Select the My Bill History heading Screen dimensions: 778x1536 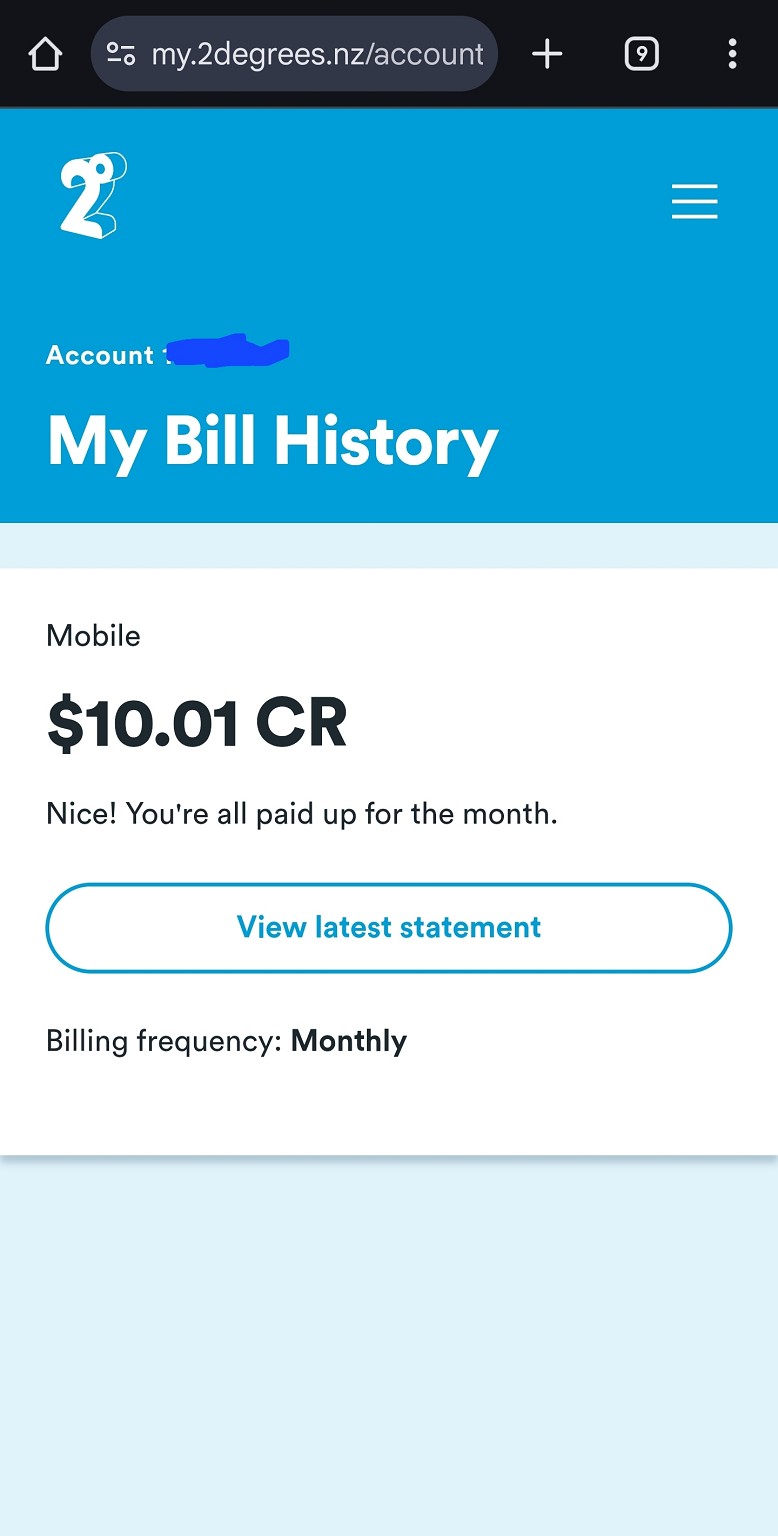[x=272, y=442]
